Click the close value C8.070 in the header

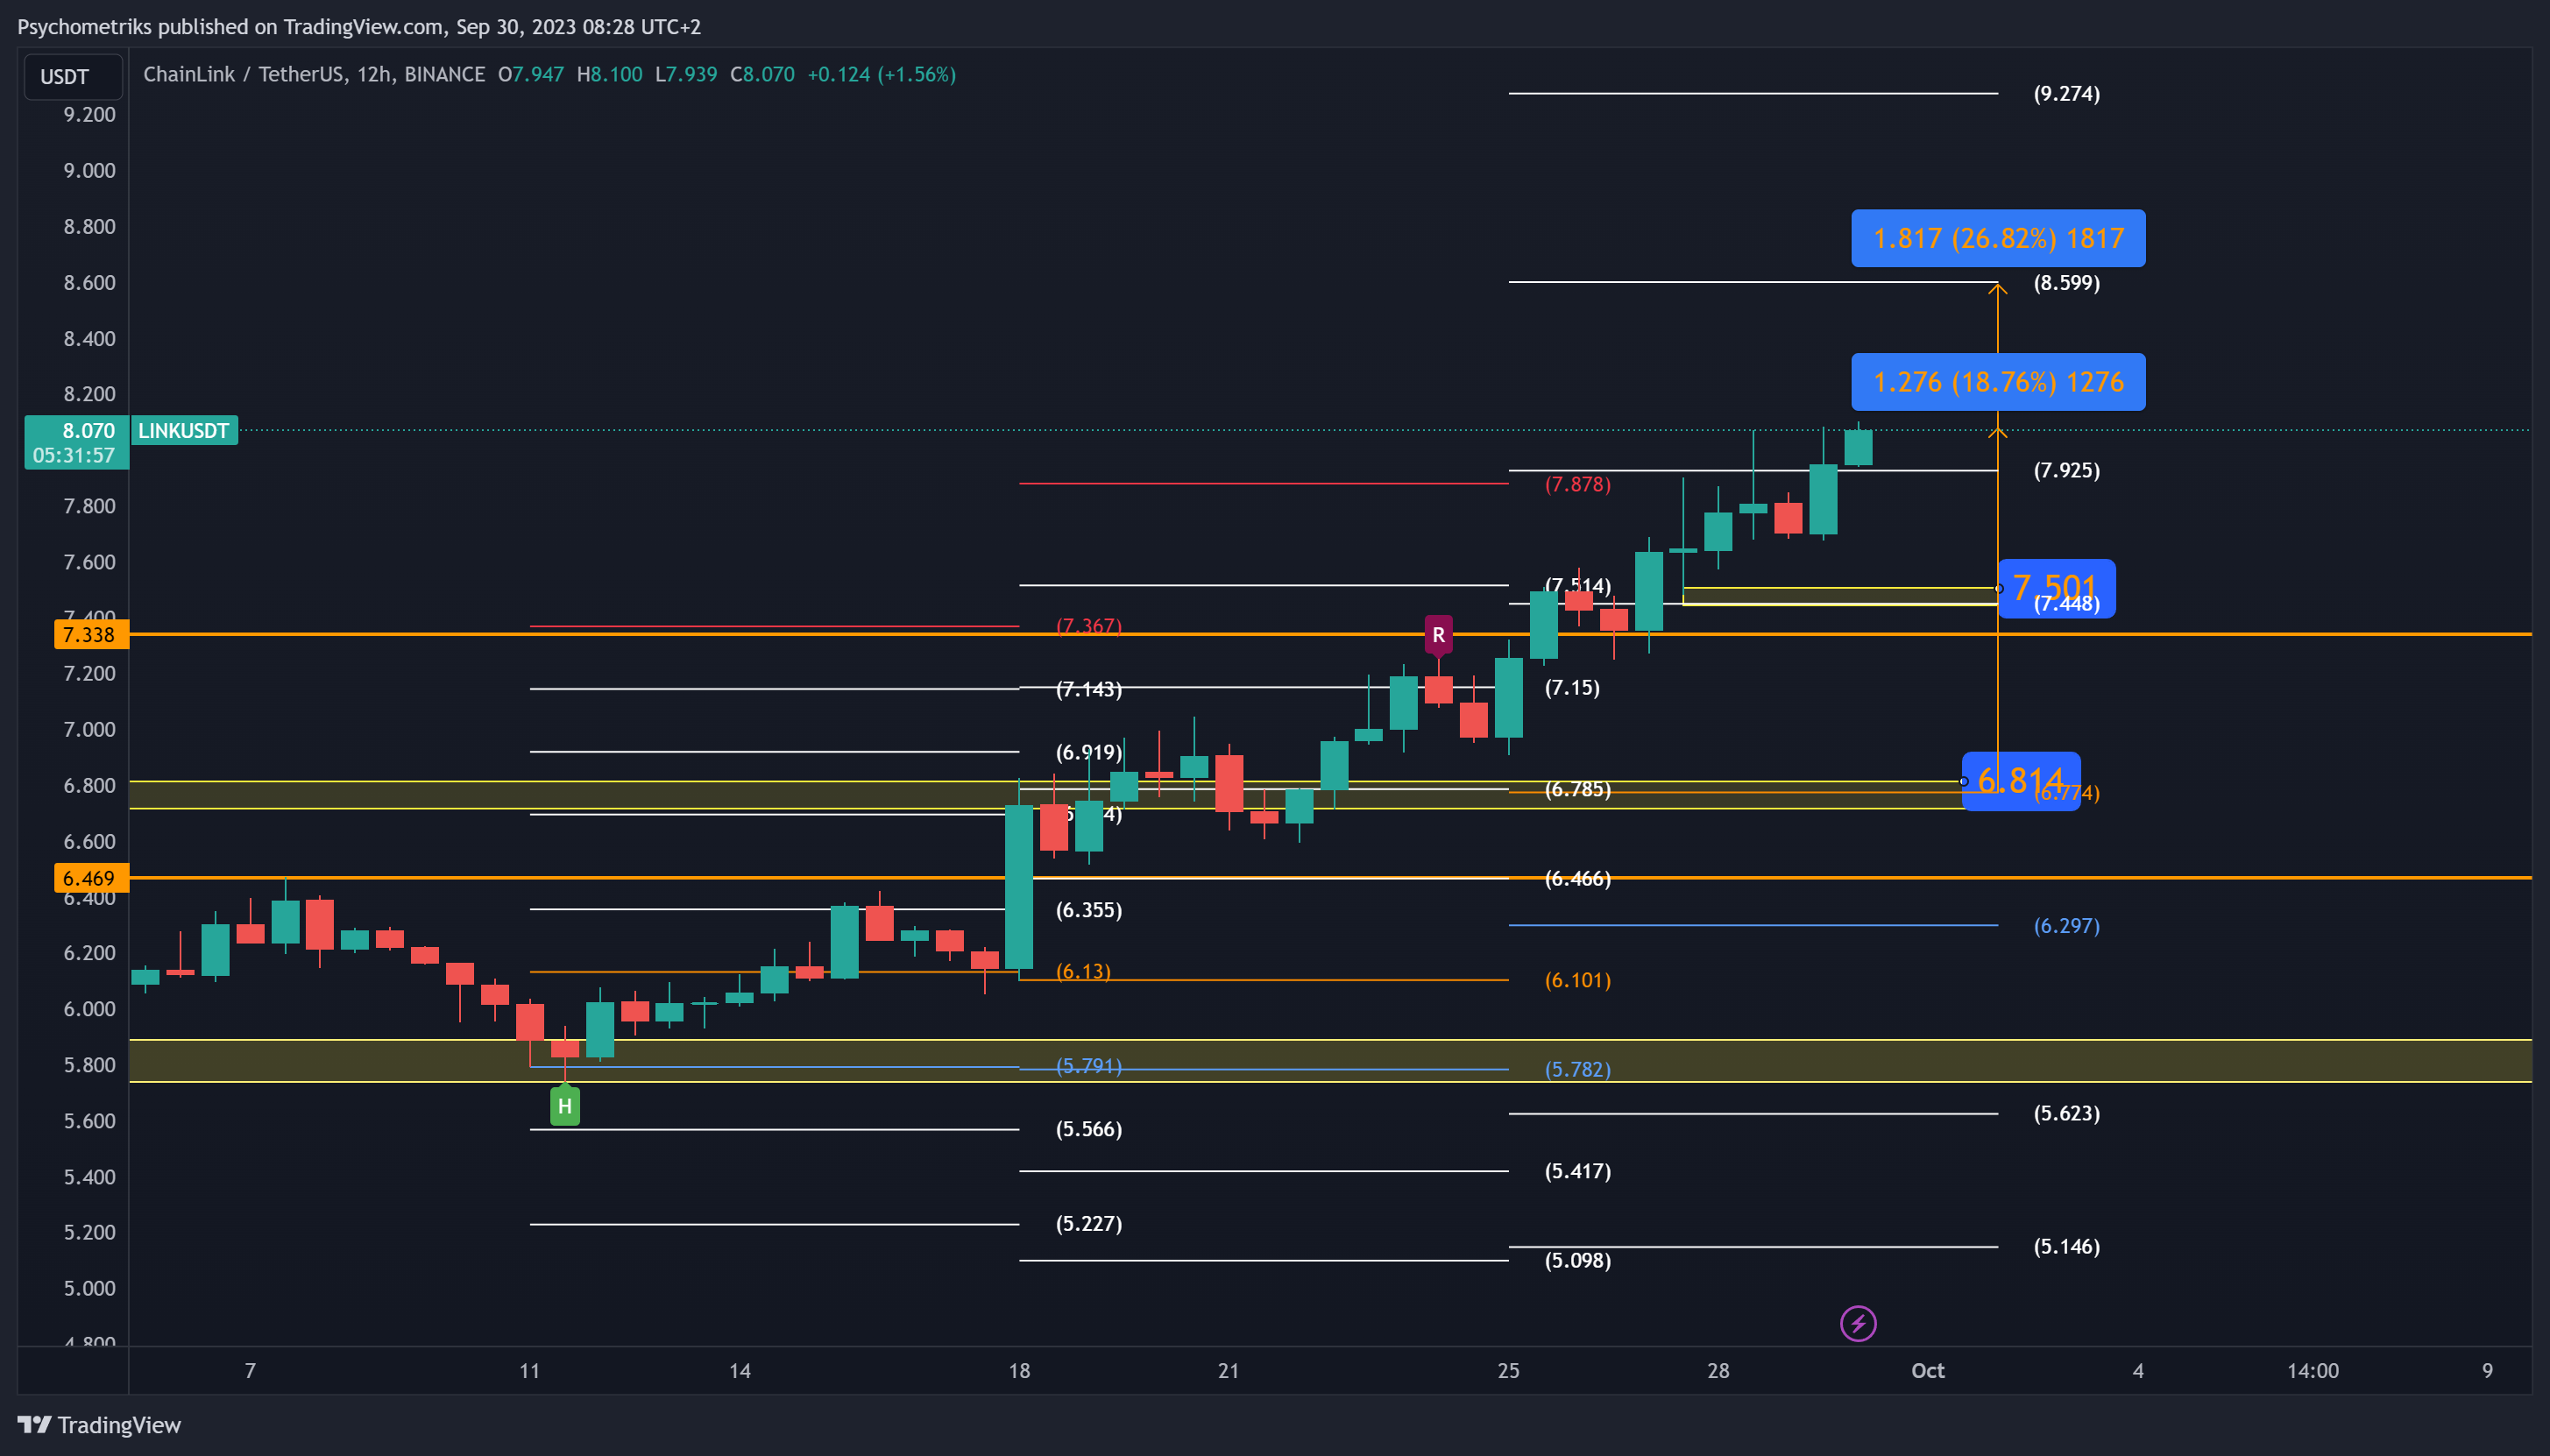click(762, 75)
